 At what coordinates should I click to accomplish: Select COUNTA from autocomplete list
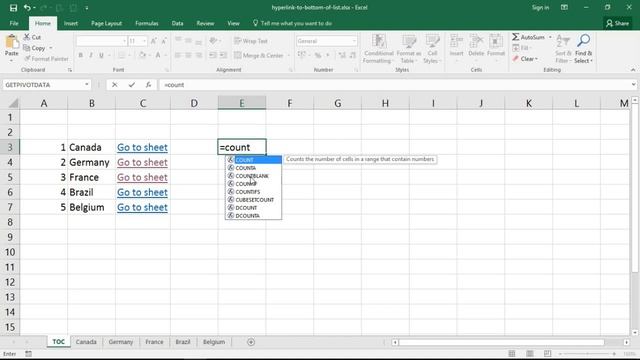tap(253, 168)
